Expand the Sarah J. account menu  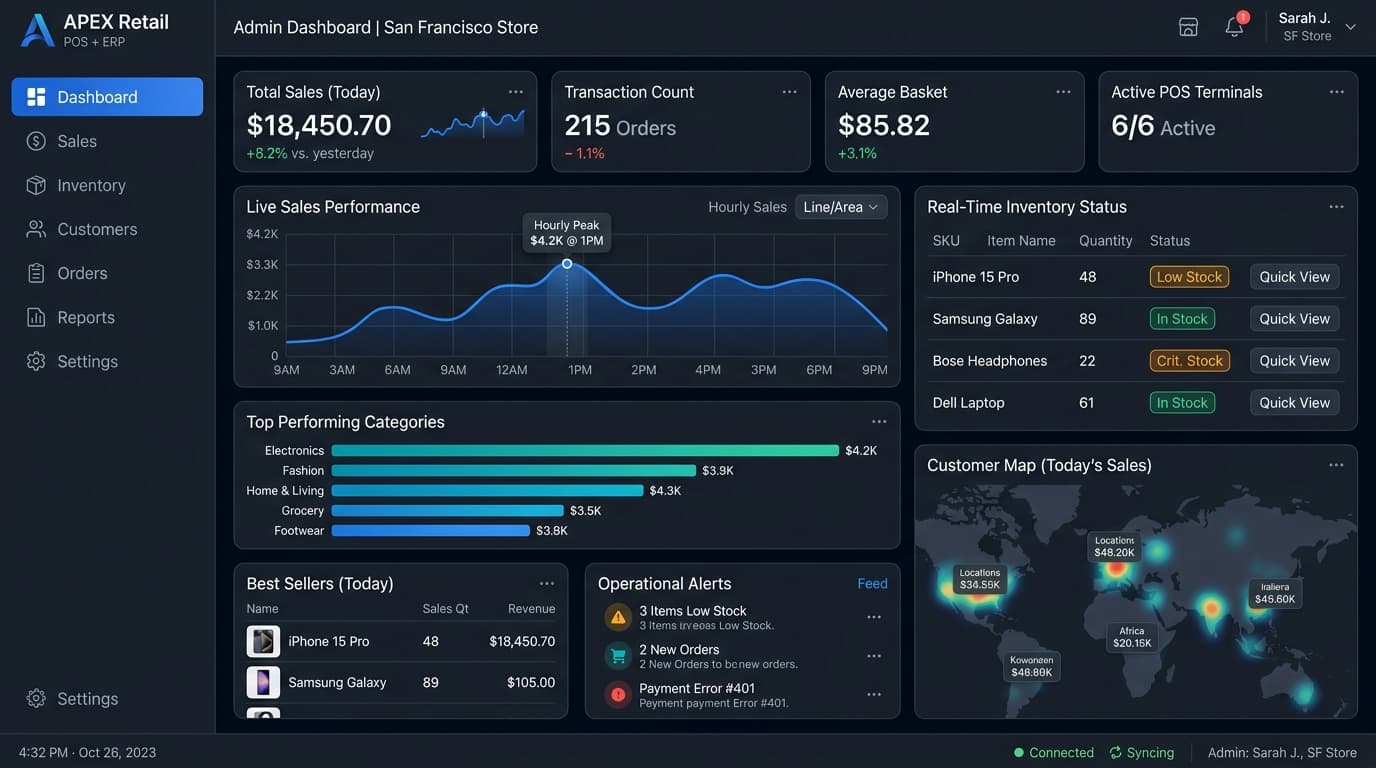[1350, 27]
